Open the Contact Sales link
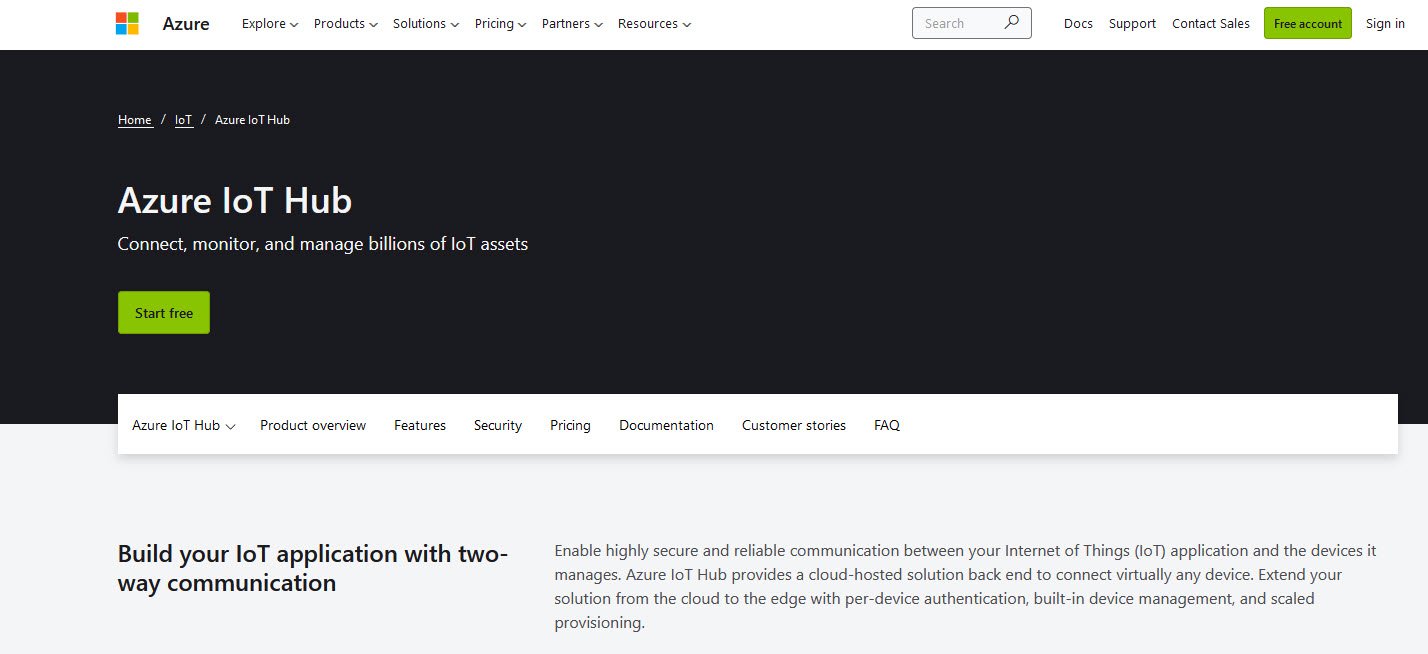 click(1211, 23)
